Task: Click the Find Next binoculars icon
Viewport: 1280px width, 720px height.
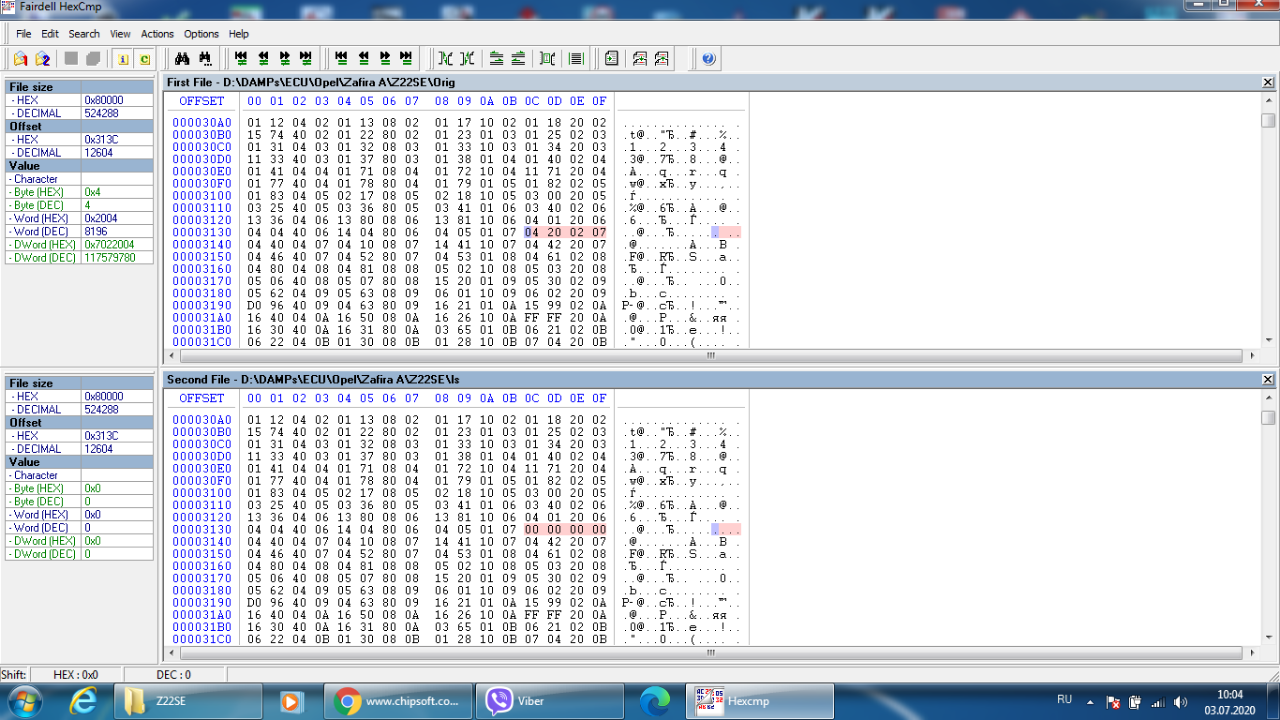Action: [205, 59]
